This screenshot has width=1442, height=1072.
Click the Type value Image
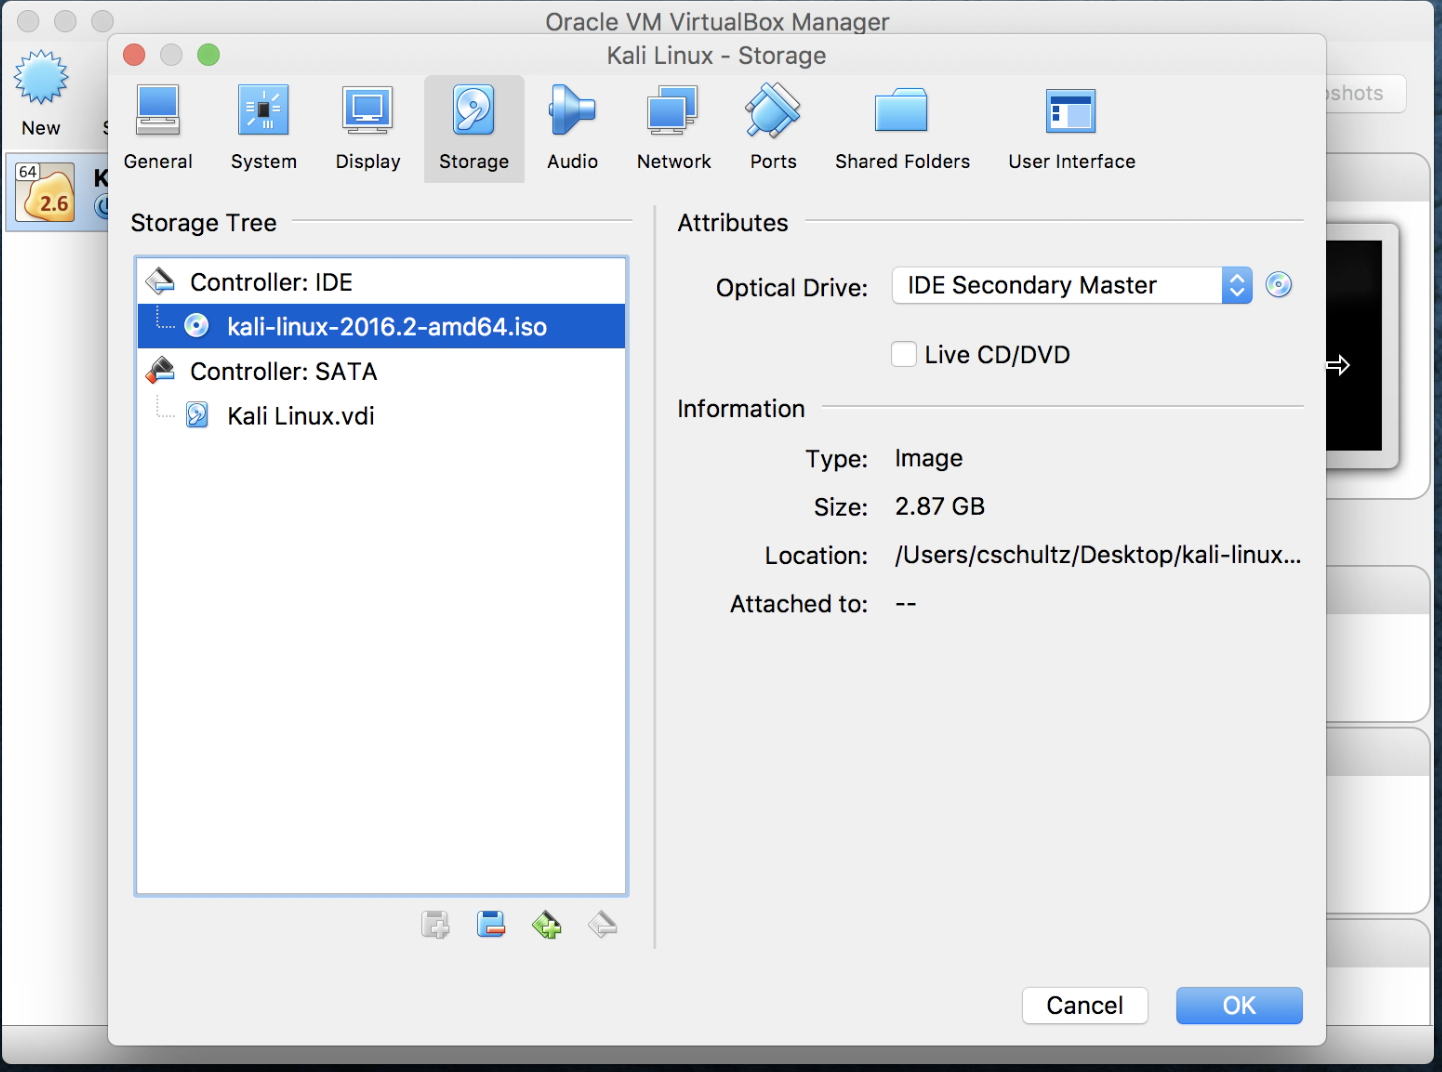point(929,459)
